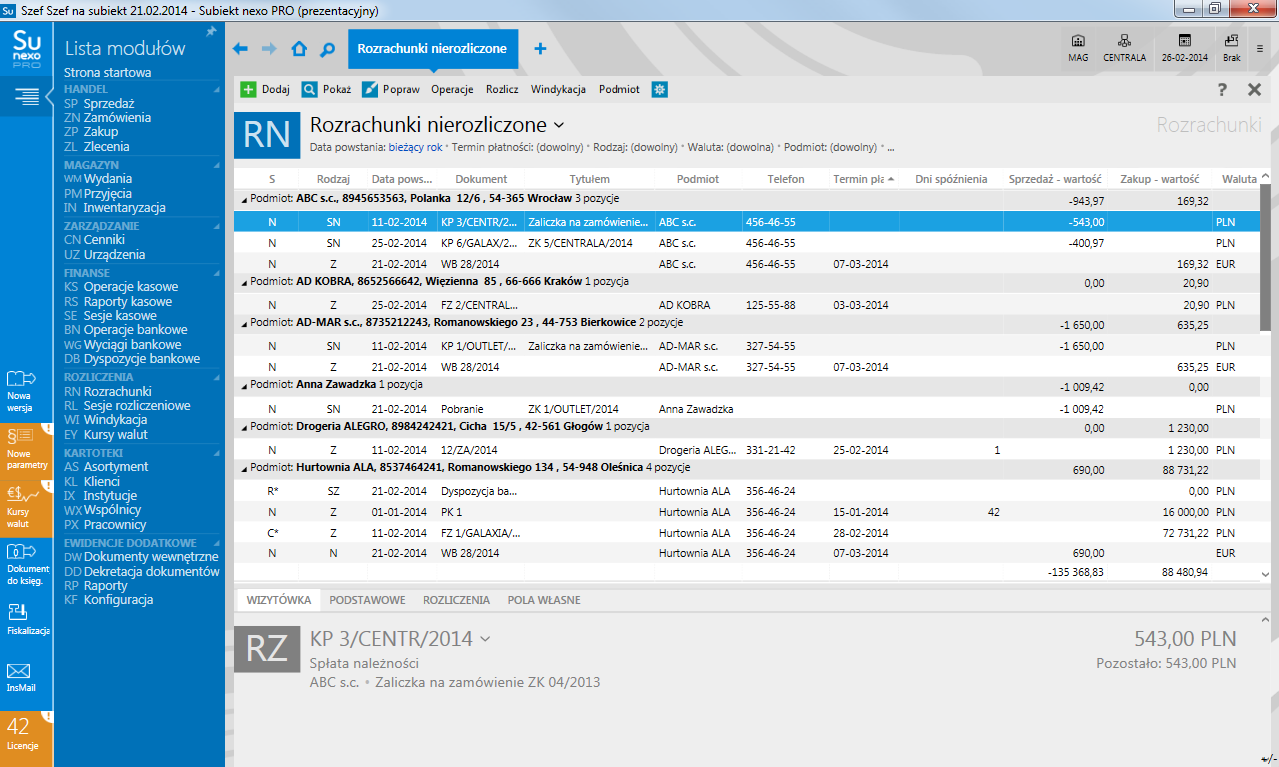Screen dimensions: 1279x767
Task: Open the Windykacja menu in the toolbar
Action: (559, 89)
